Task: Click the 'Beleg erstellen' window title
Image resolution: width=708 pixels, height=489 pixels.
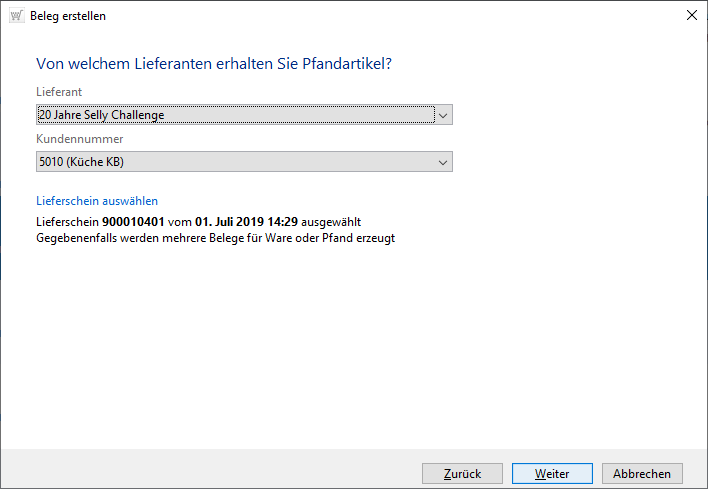Action: (x=70, y=16)
